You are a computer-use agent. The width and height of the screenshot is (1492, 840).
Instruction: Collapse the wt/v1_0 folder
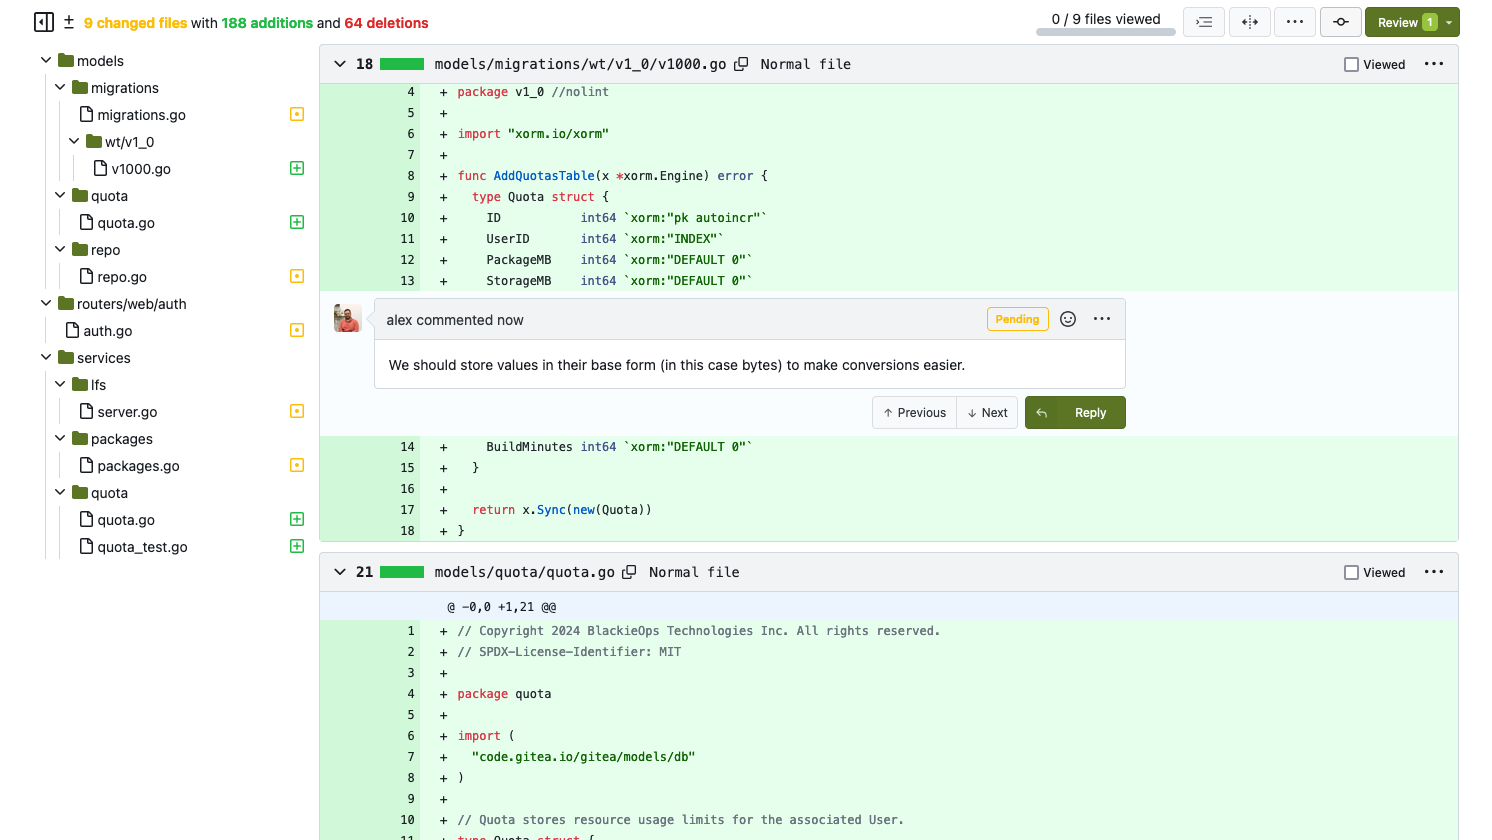(74, 142)
